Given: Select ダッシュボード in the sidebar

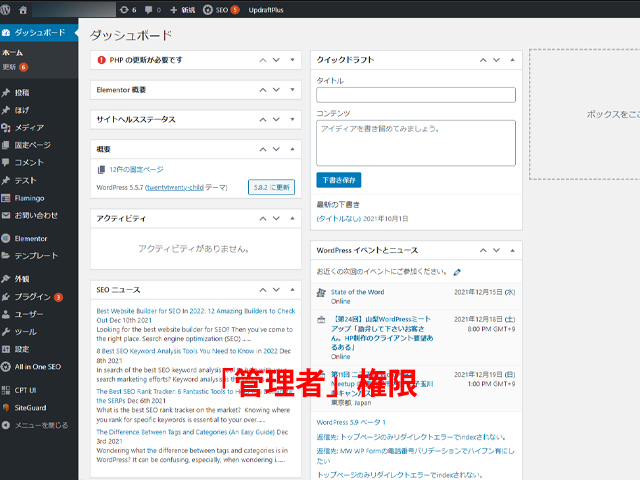Looking at the screenshot, I should point(39,32).
